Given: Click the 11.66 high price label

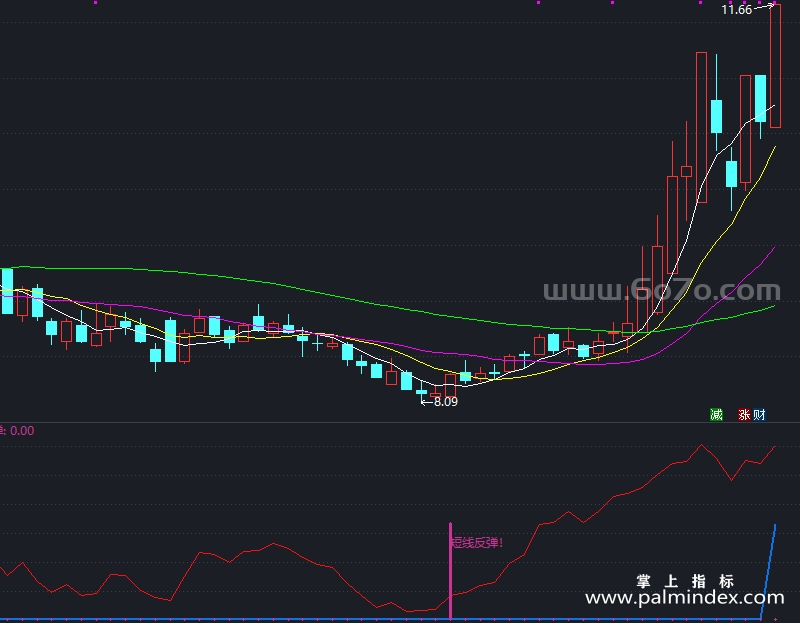Looking at the screenshot, I should 736,10.
